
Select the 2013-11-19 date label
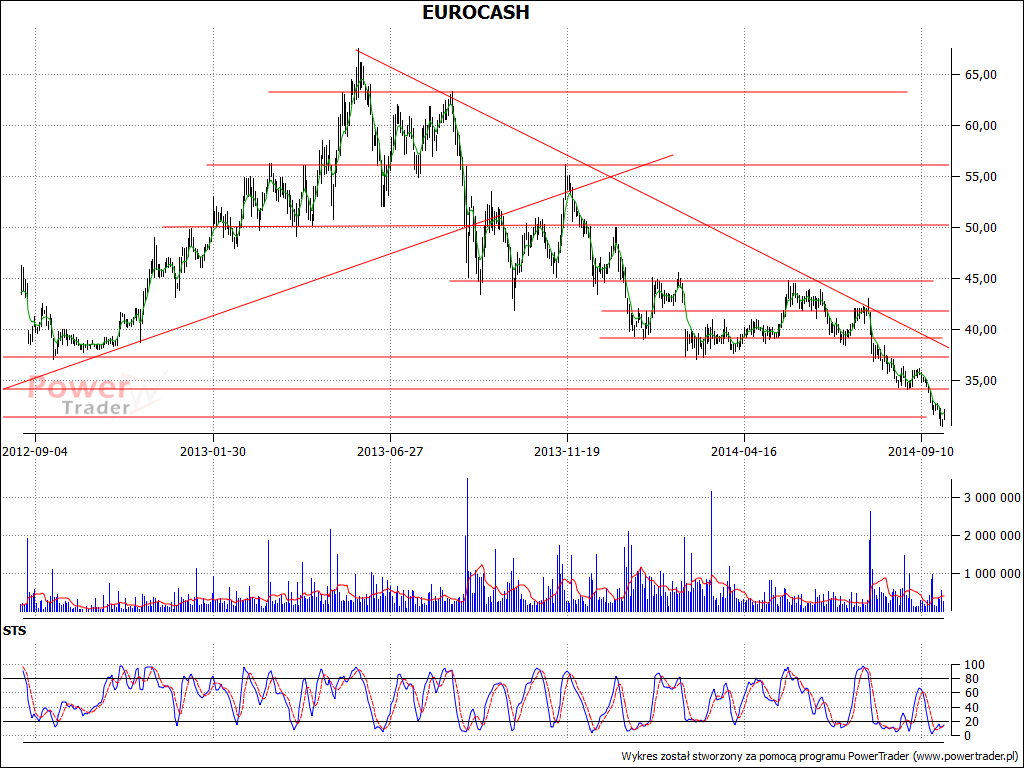pos(567,451)
